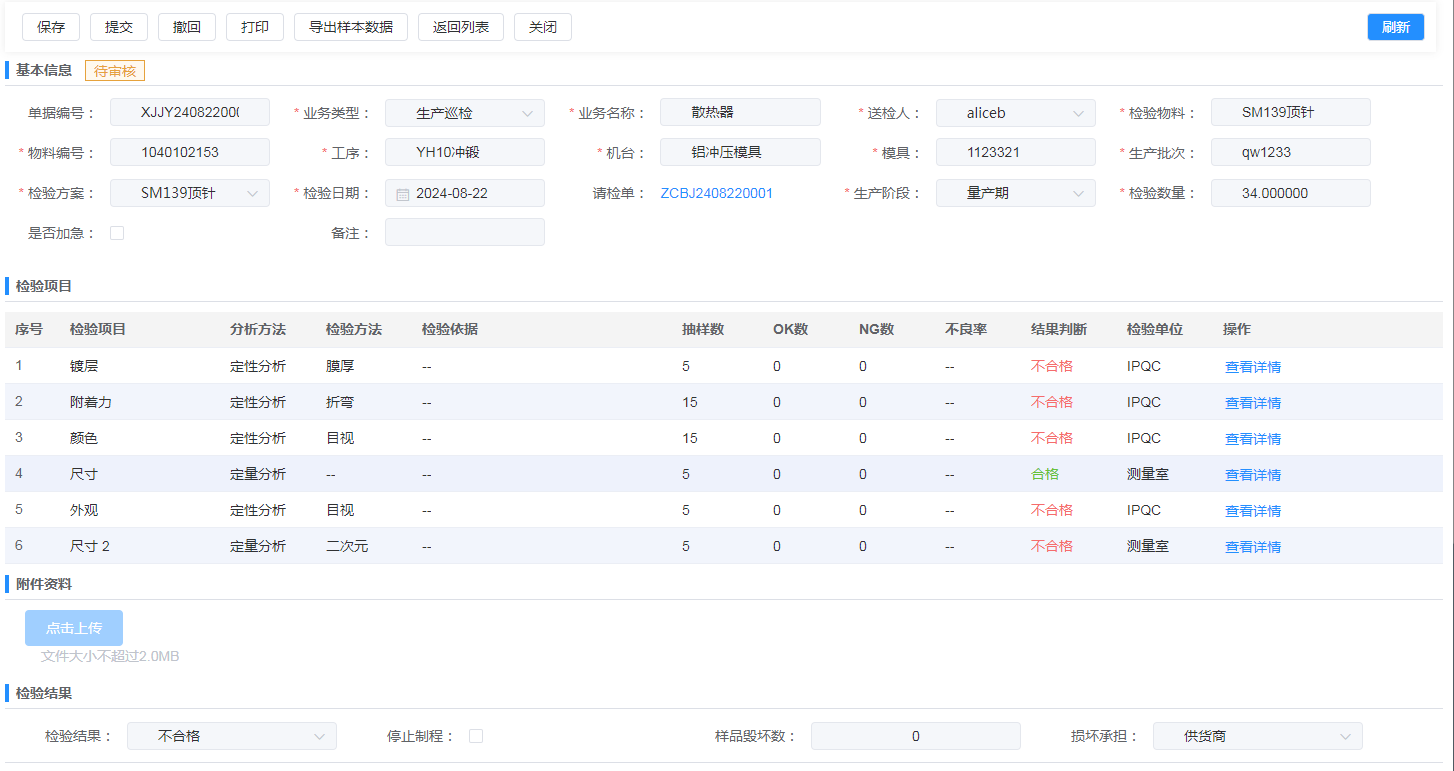Click the 待审核 status tag

tap(115, 71)
